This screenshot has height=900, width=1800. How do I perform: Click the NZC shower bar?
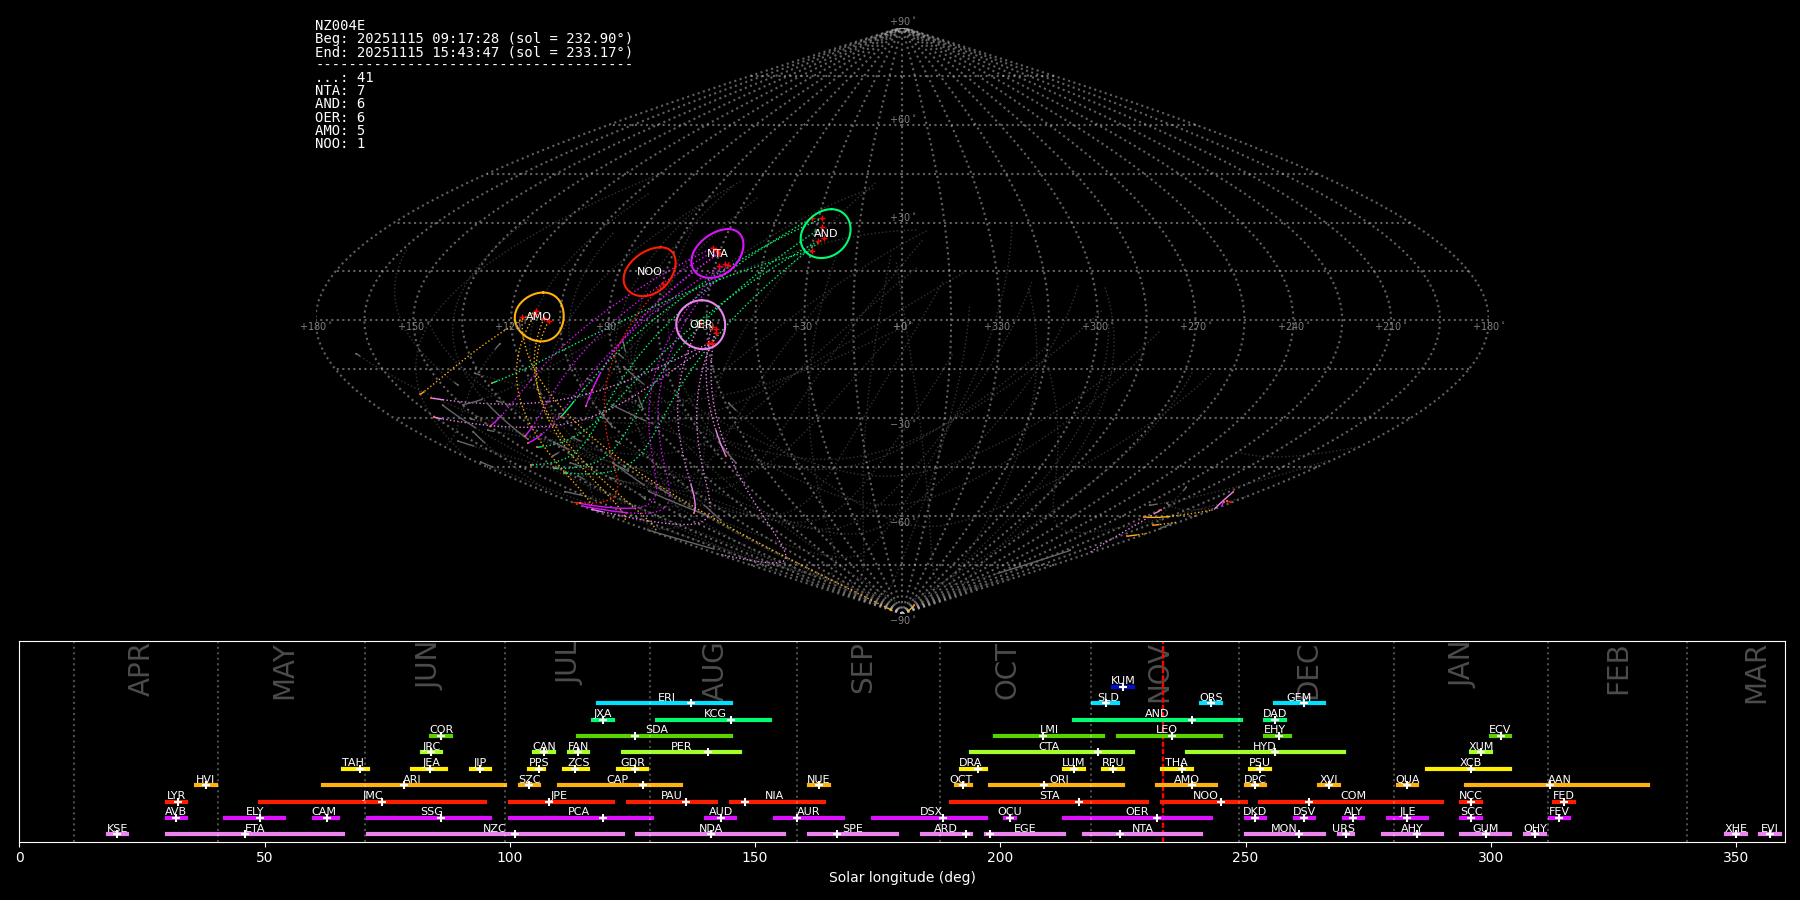(495, 834)
